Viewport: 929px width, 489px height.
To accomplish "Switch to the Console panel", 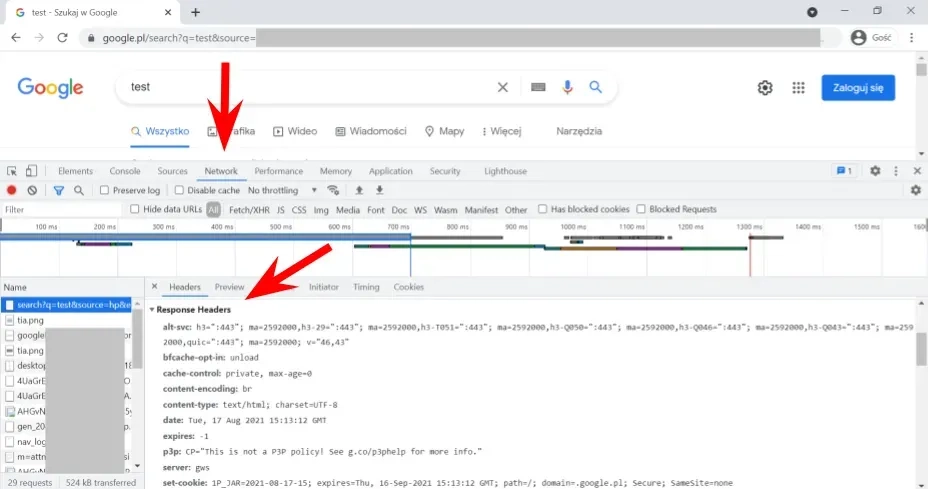I will click(x=125, y=171).
